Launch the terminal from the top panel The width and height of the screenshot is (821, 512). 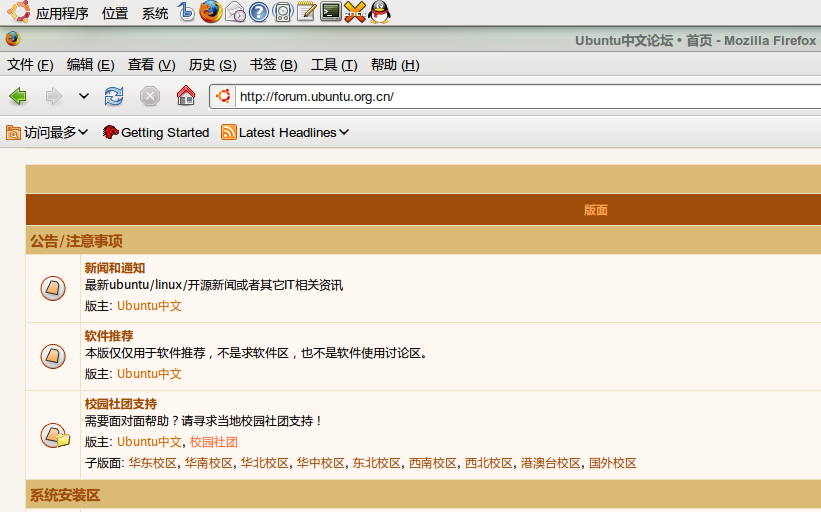(331, 12)
